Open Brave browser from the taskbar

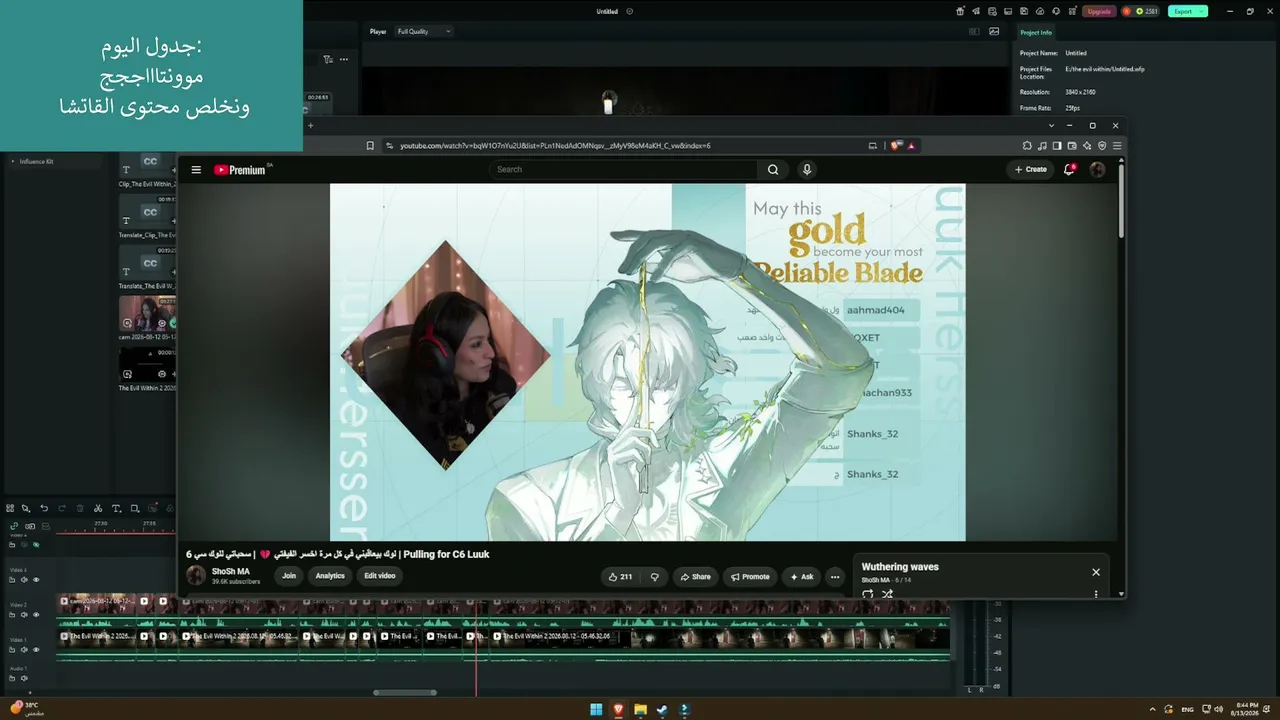click(618, 710)
